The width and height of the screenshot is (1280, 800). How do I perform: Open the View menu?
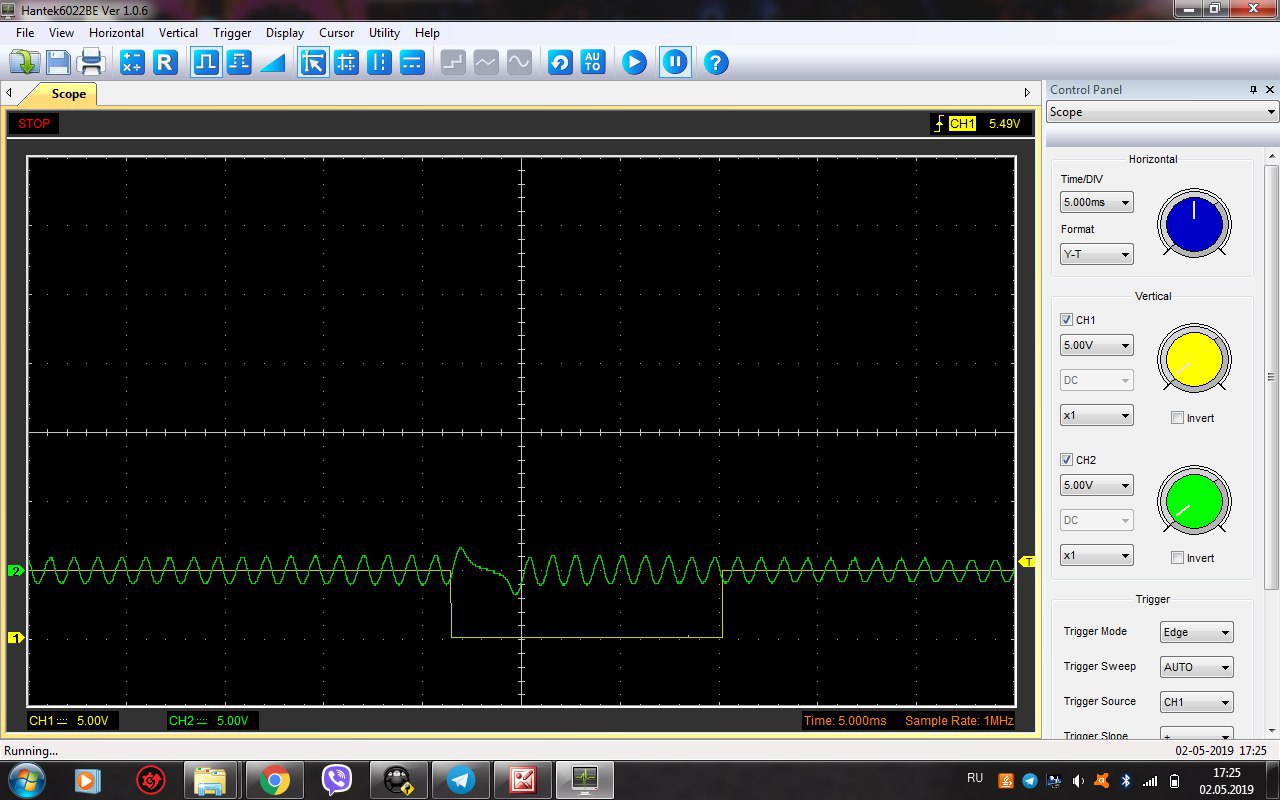(61, 33)
